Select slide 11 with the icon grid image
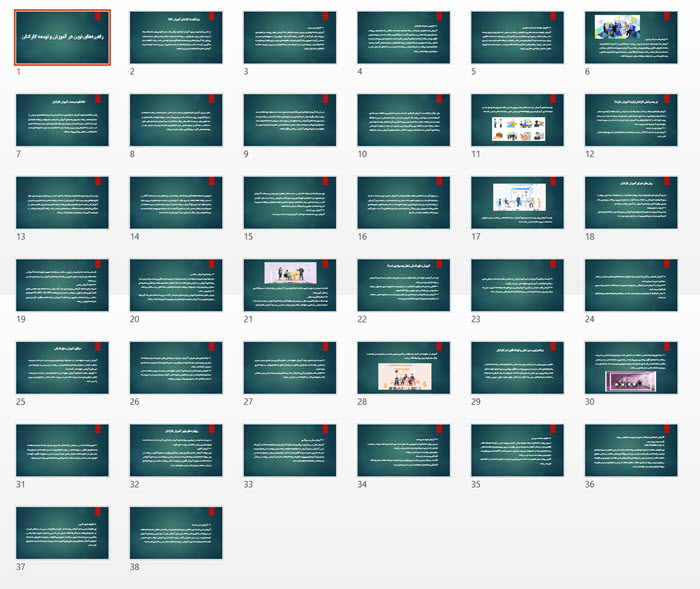Screen dimensions: 700x589 (x=517, y=120)
